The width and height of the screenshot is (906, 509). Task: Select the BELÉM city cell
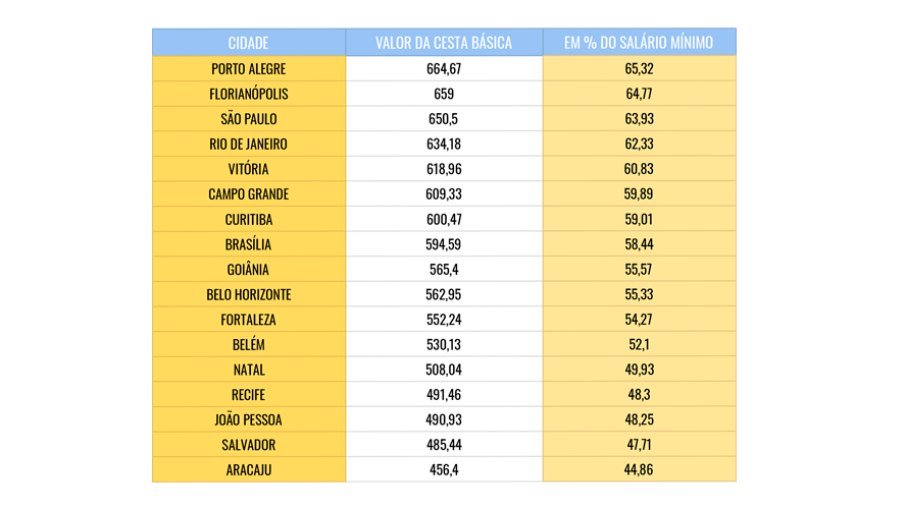(248, 345)
